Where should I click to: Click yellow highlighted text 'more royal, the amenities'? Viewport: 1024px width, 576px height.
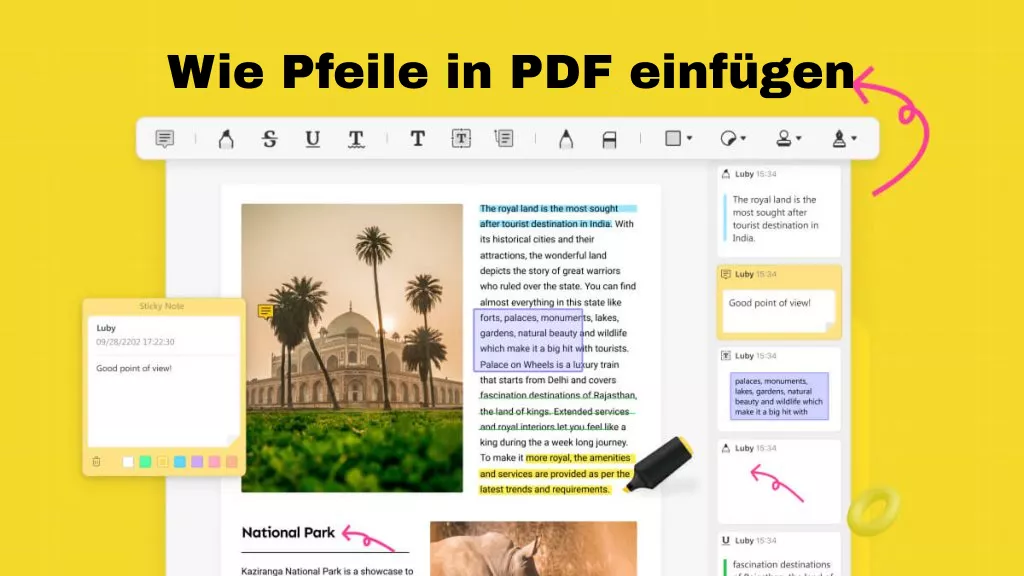(x=578, y=458)
